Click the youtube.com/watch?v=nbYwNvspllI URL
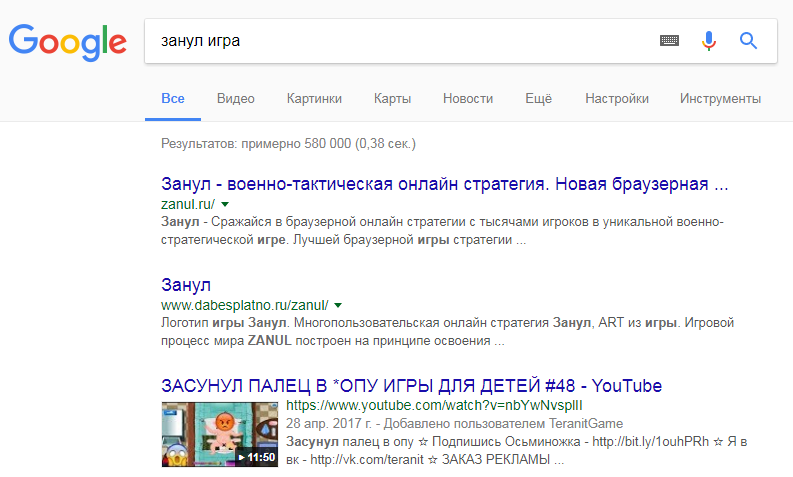 coord(434,406)
